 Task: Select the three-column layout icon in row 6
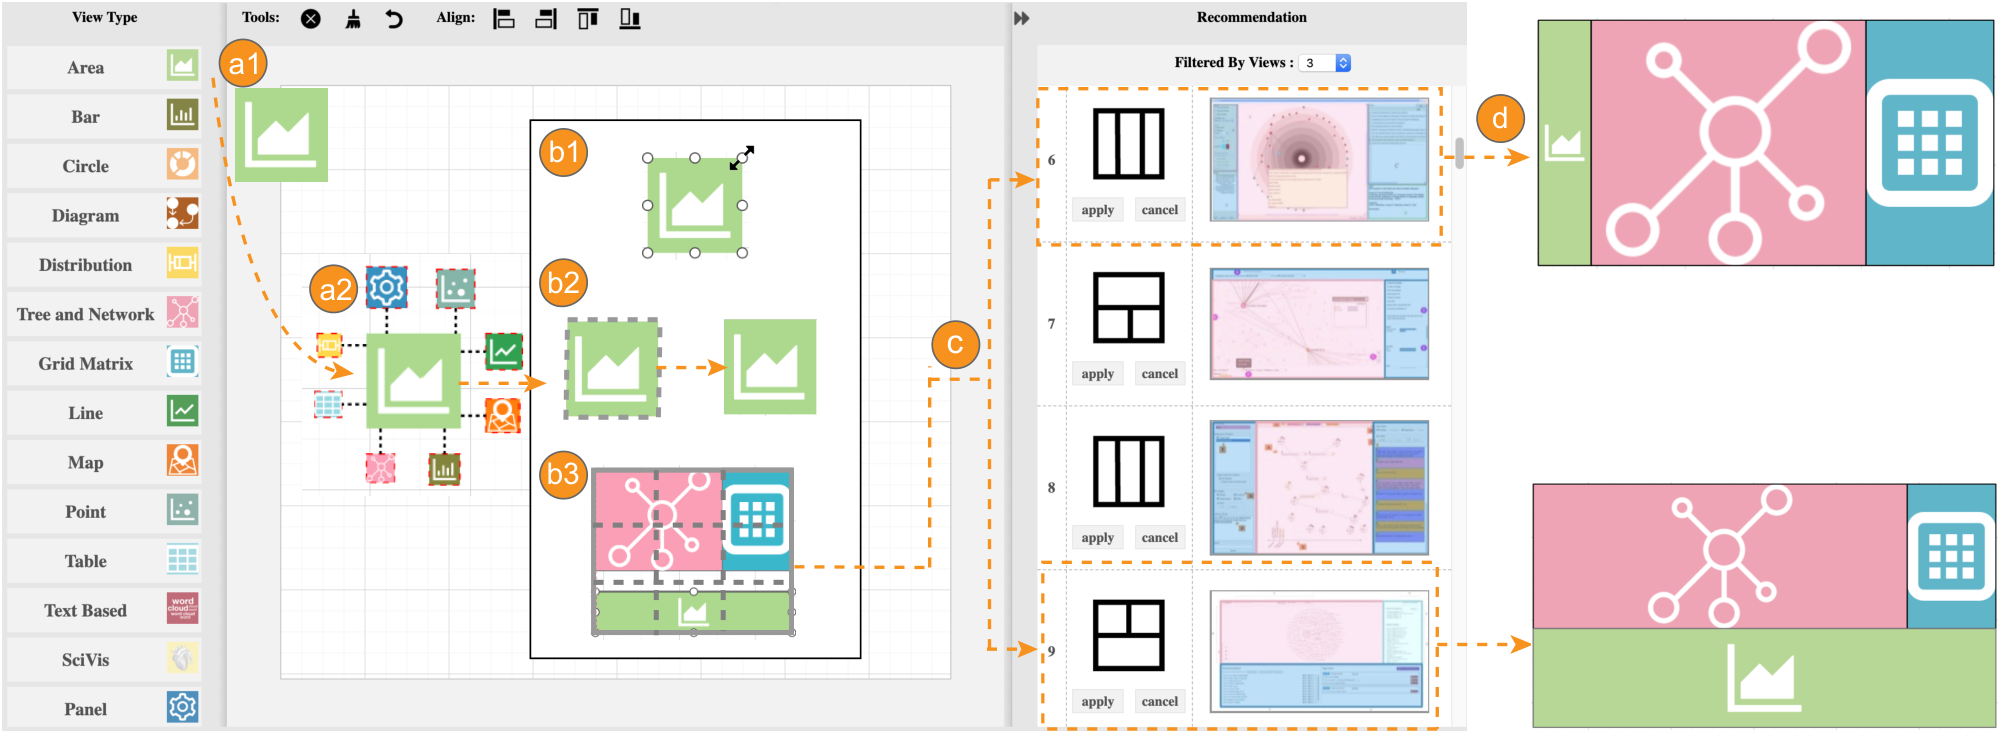(1128, 144)
